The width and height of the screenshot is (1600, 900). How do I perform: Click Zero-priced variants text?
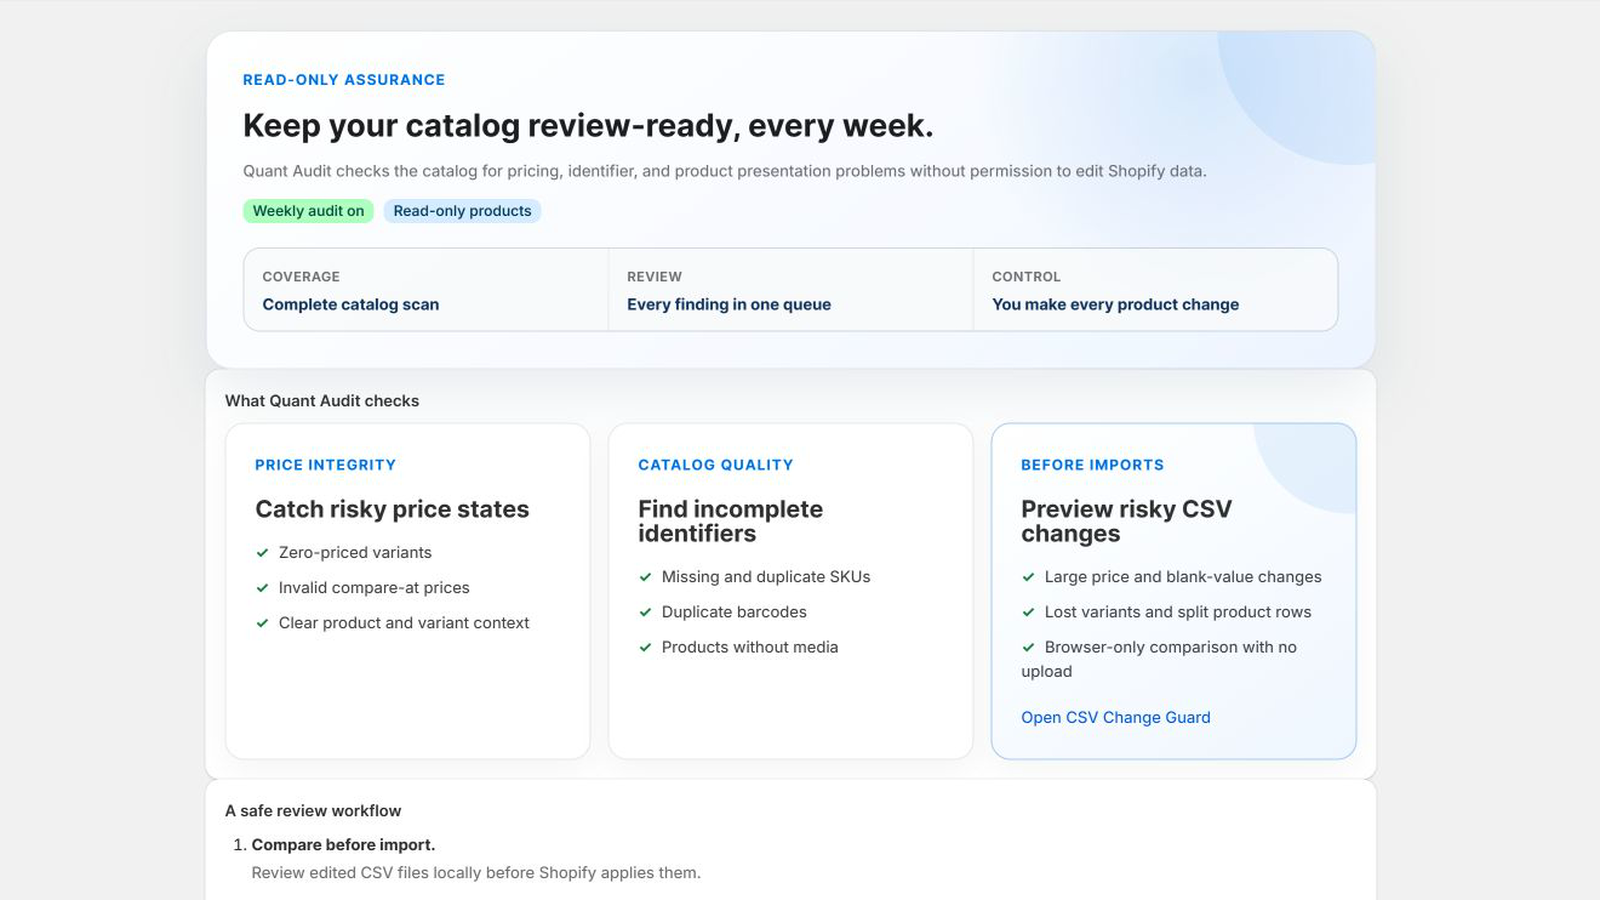pos(355,553)
